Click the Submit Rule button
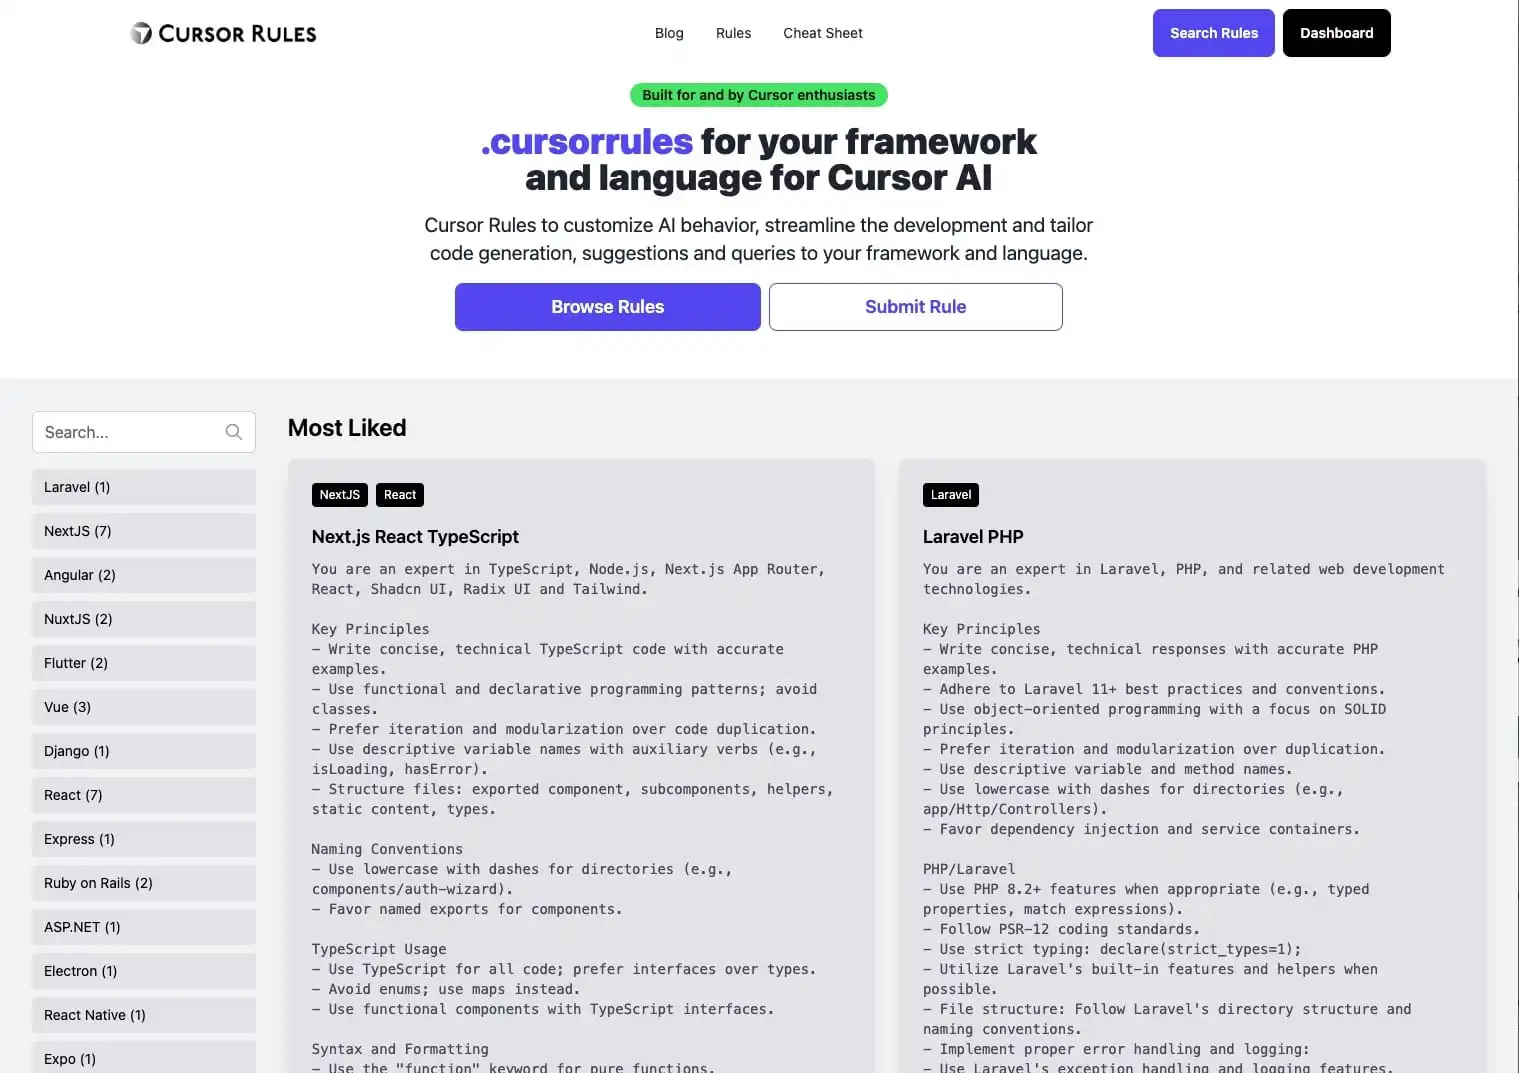 tap(916, 307)
